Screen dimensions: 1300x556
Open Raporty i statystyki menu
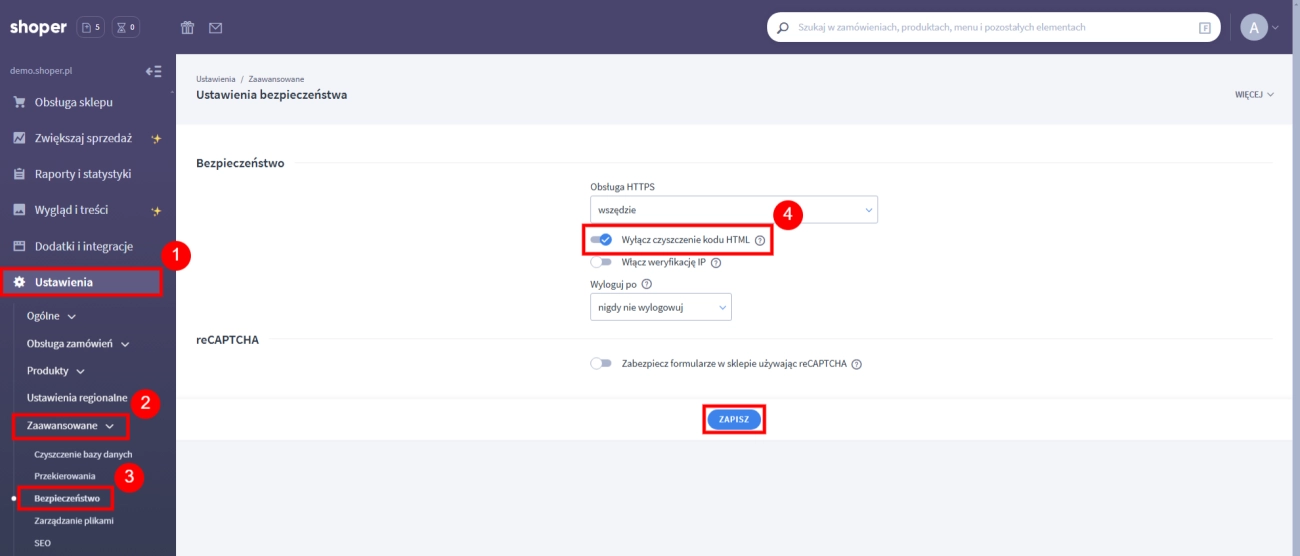(83, 174)
